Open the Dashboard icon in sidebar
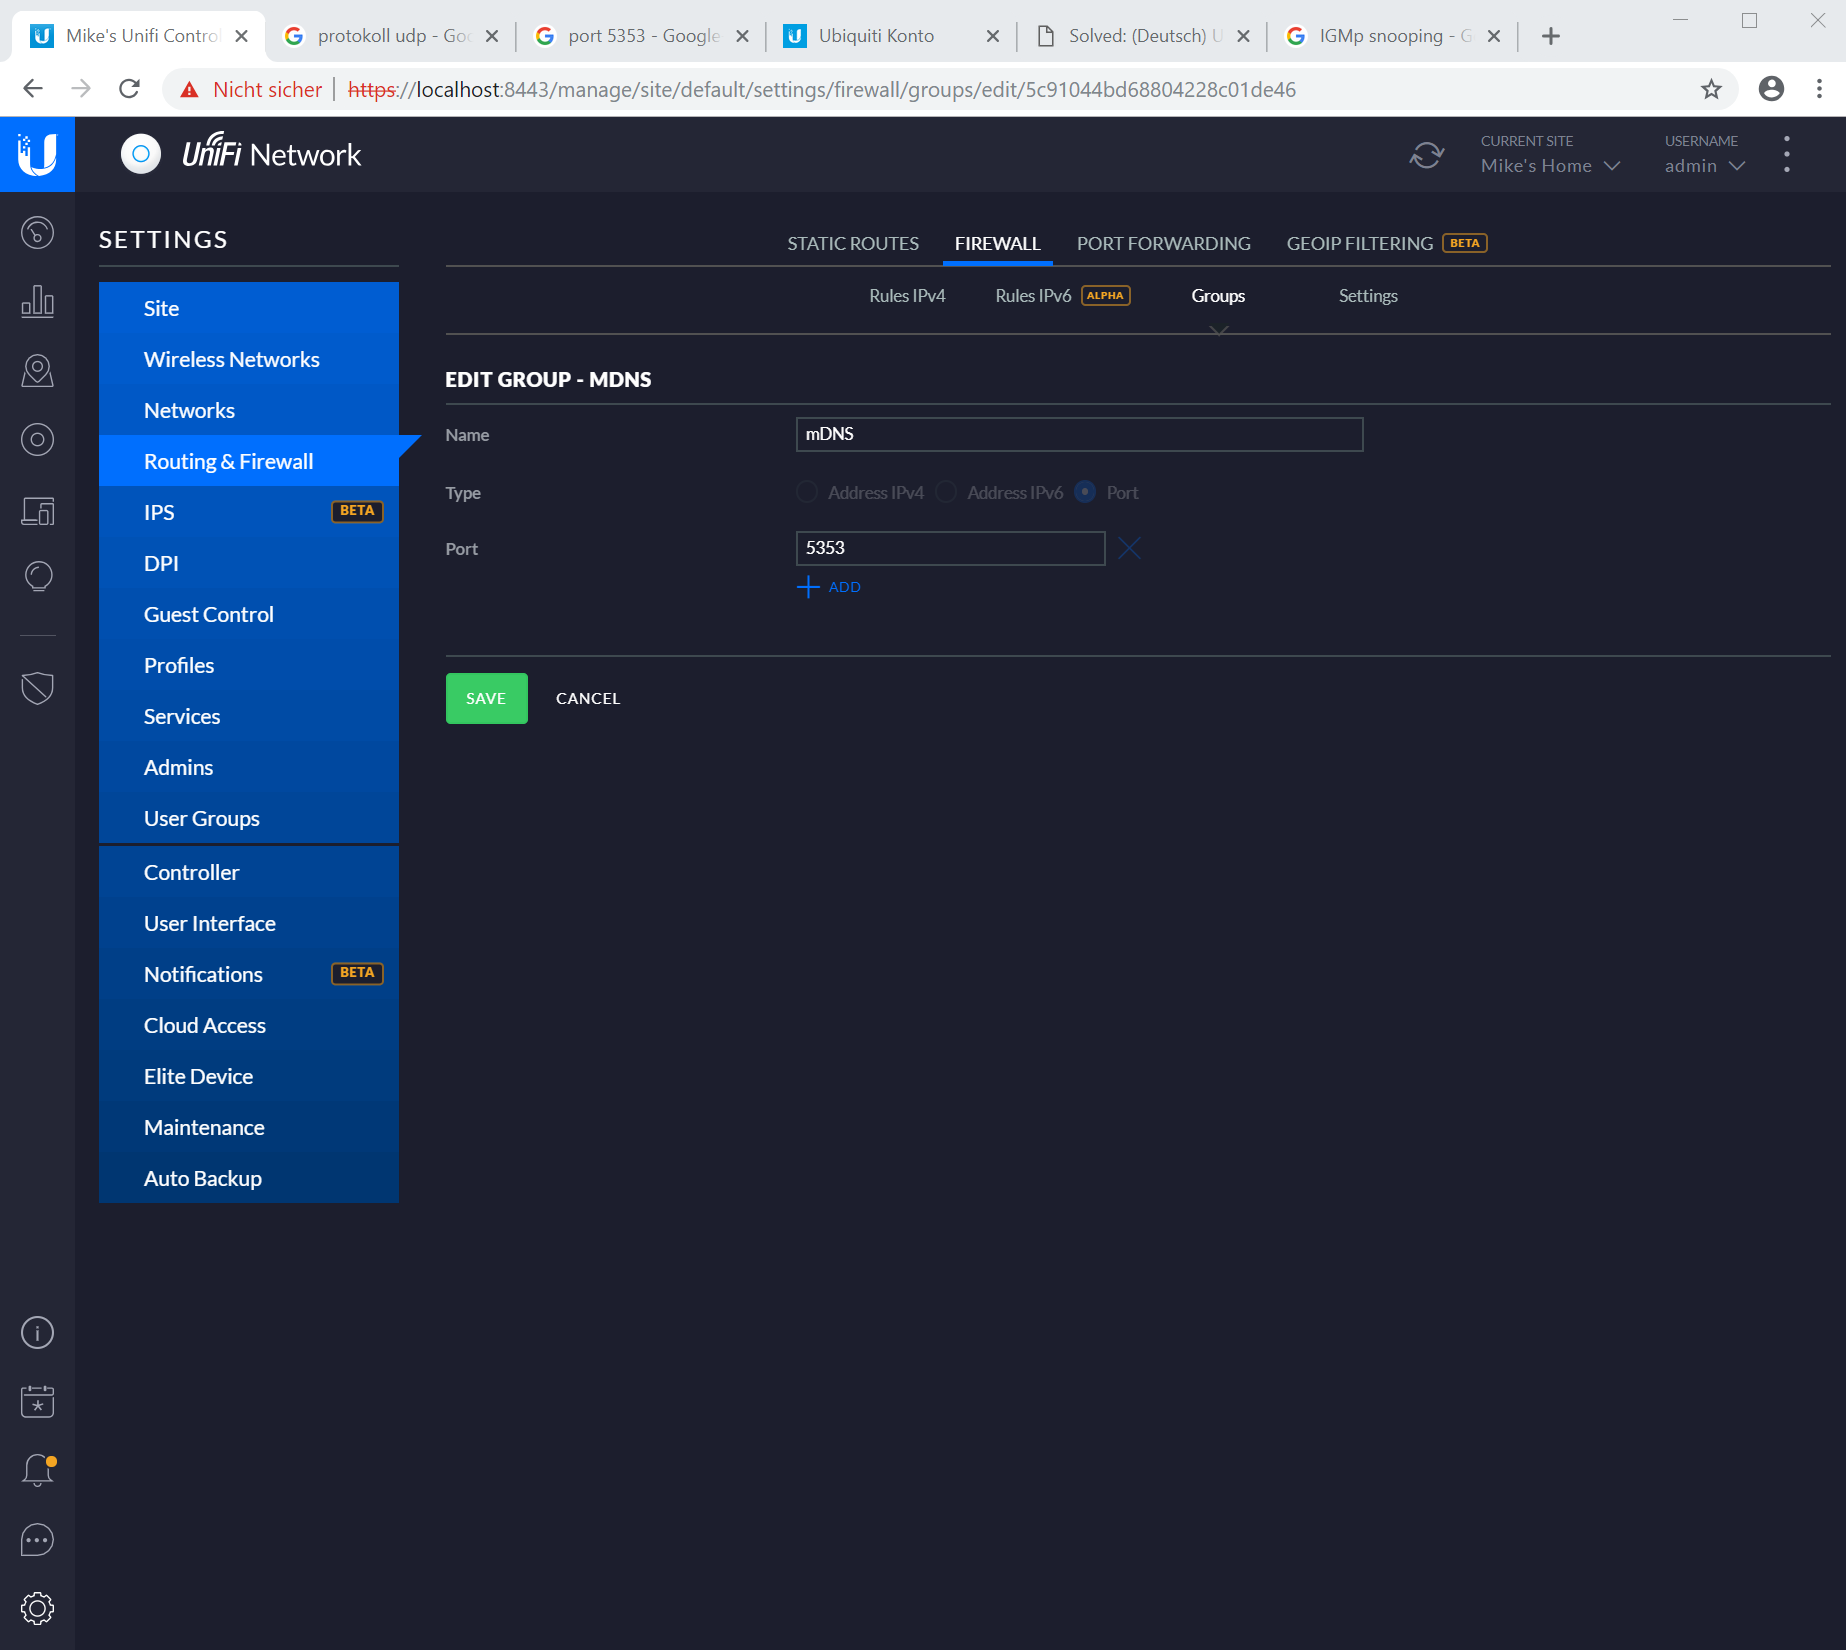Screen dimensions: 1846x1650 [37, 233]
